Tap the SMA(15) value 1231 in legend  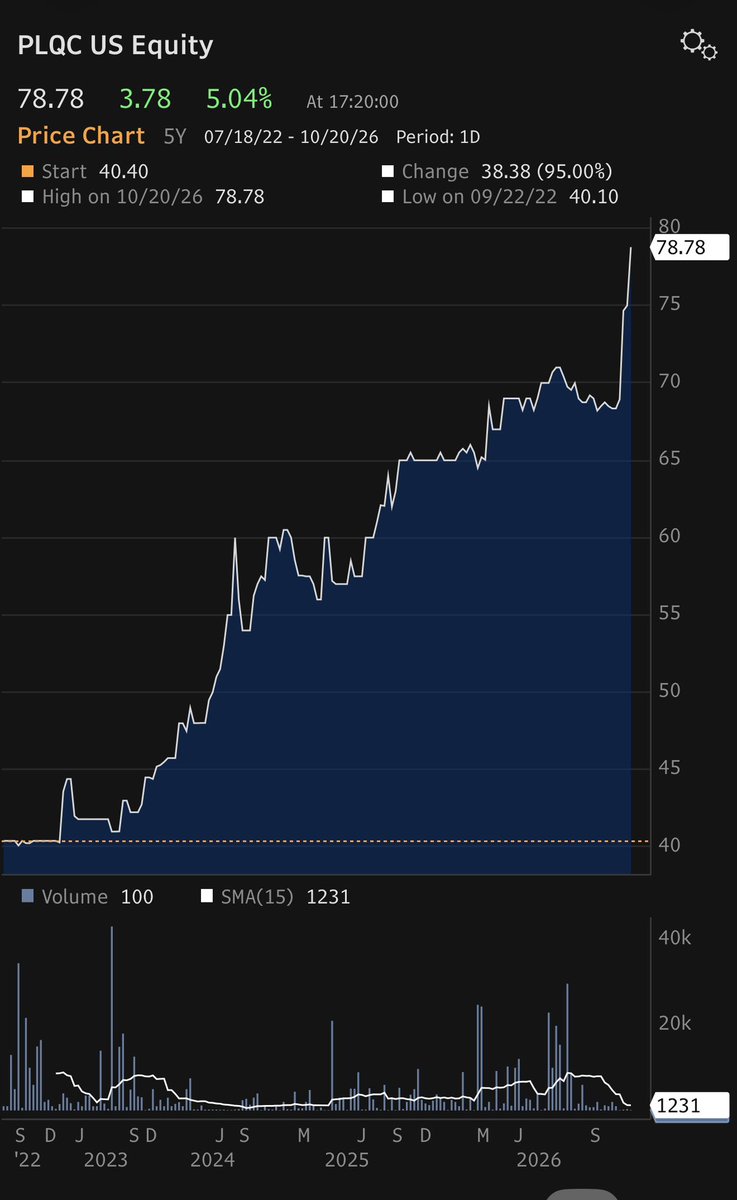tap(328, 897)
